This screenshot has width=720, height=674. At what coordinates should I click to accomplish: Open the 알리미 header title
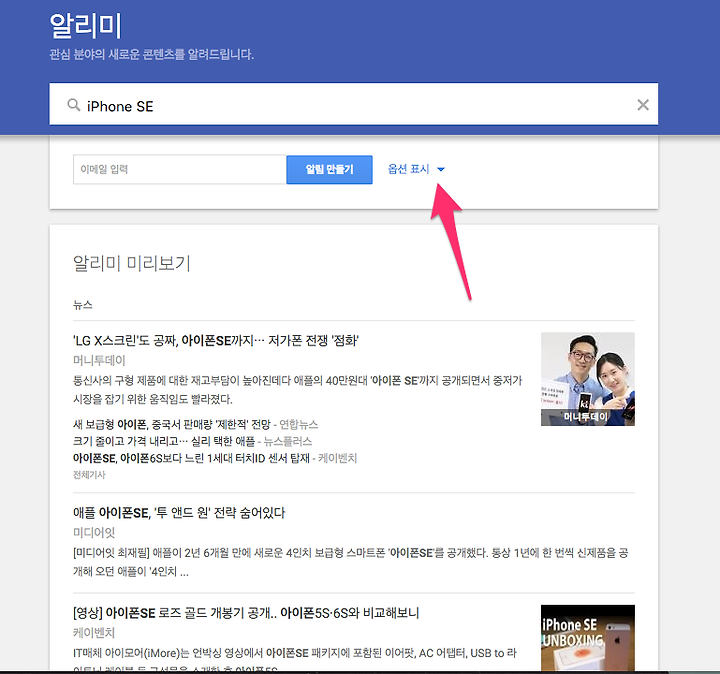(x=85, y=26)
